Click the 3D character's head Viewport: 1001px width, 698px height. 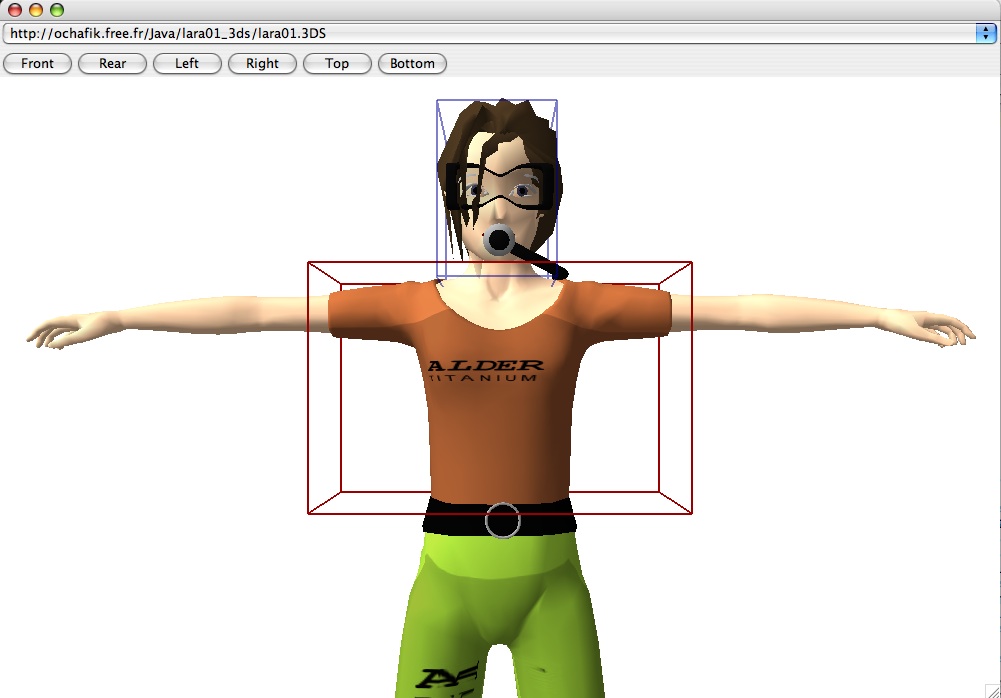pos(498,182)
